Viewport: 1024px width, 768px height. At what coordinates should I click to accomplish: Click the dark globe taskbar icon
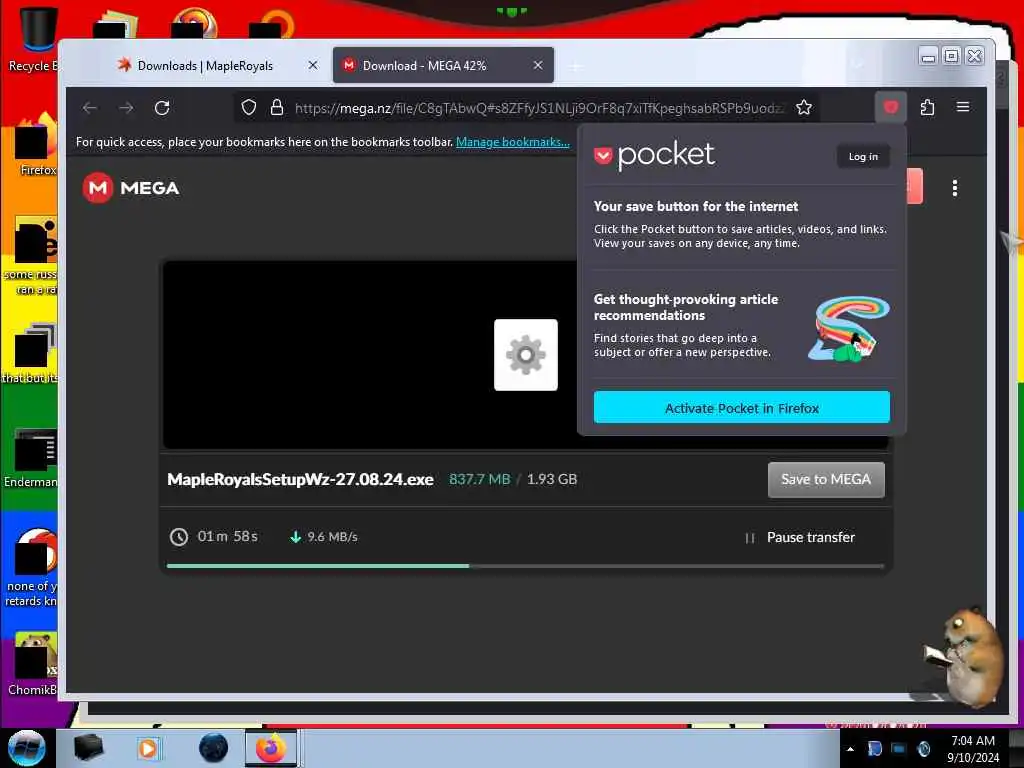click(x=214, y=748)
